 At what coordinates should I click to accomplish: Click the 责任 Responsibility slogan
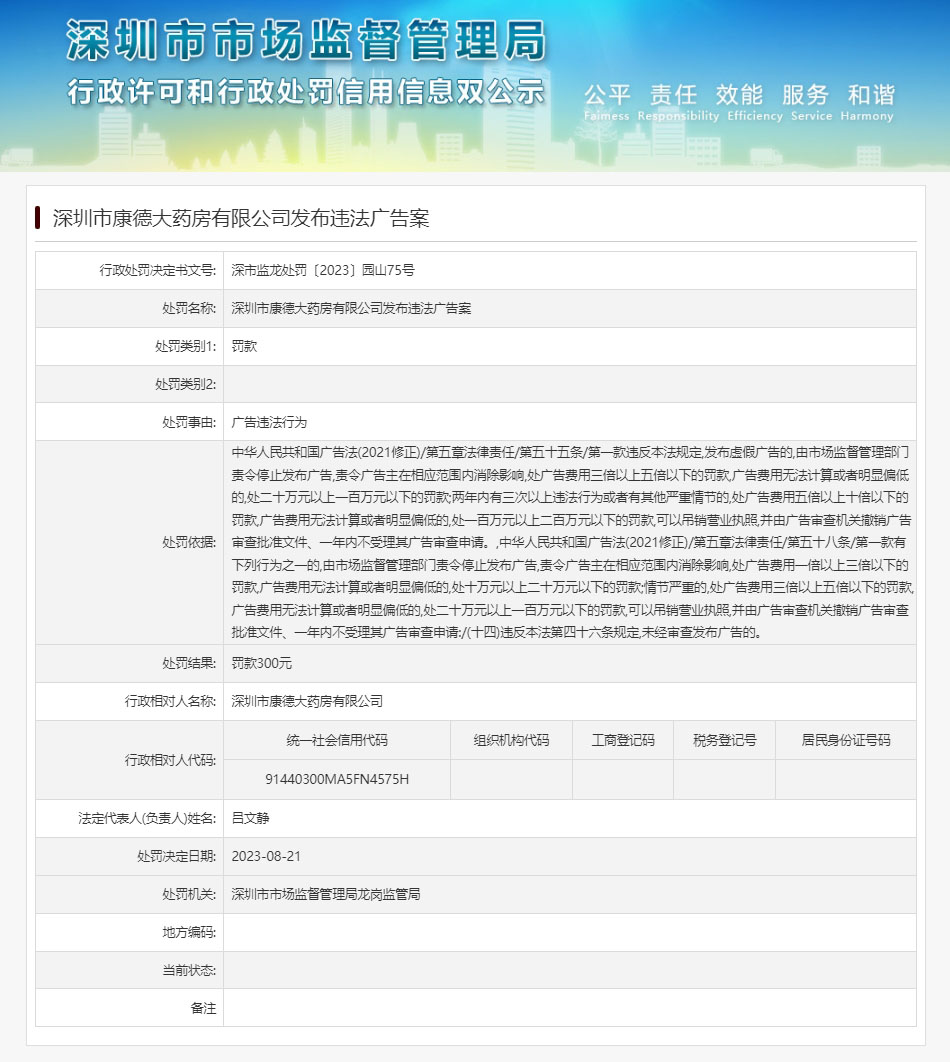pyautogui.click(x=678, y=102)
